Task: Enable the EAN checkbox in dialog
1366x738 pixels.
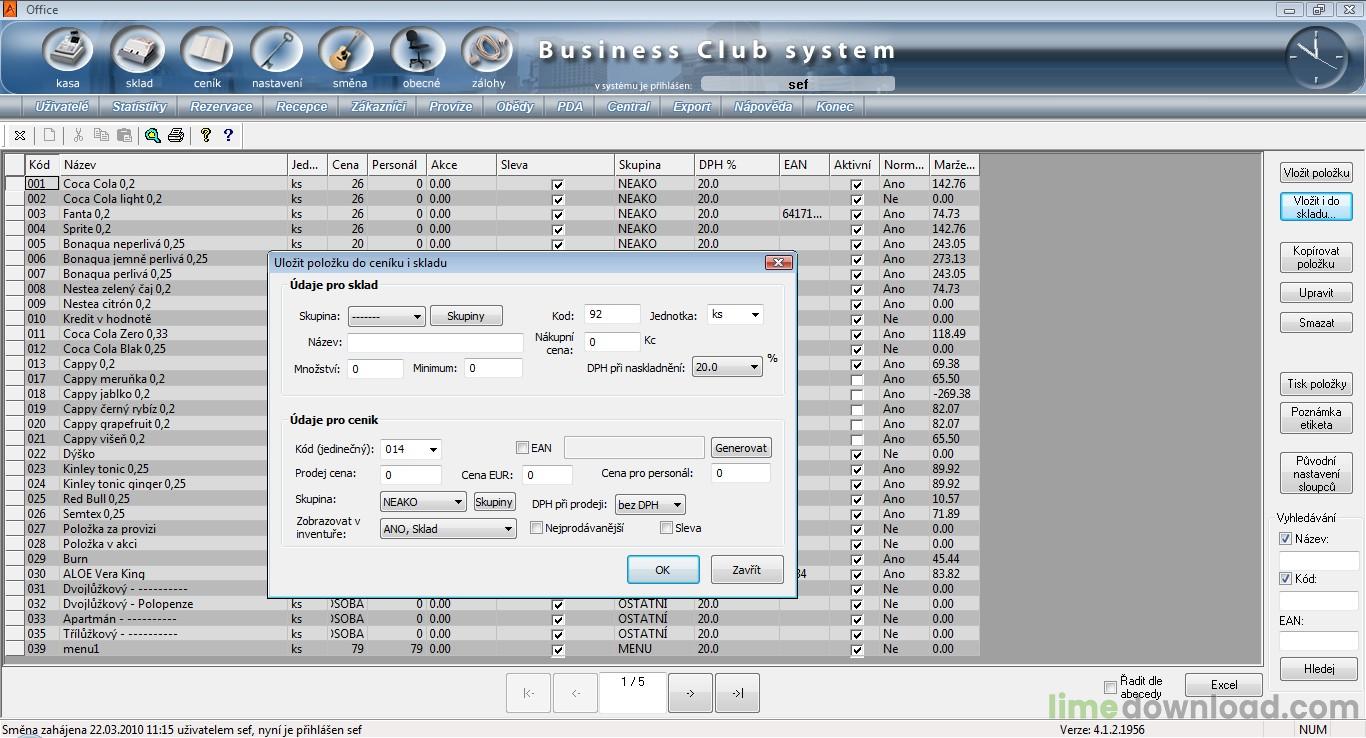Action: [522, 448]
